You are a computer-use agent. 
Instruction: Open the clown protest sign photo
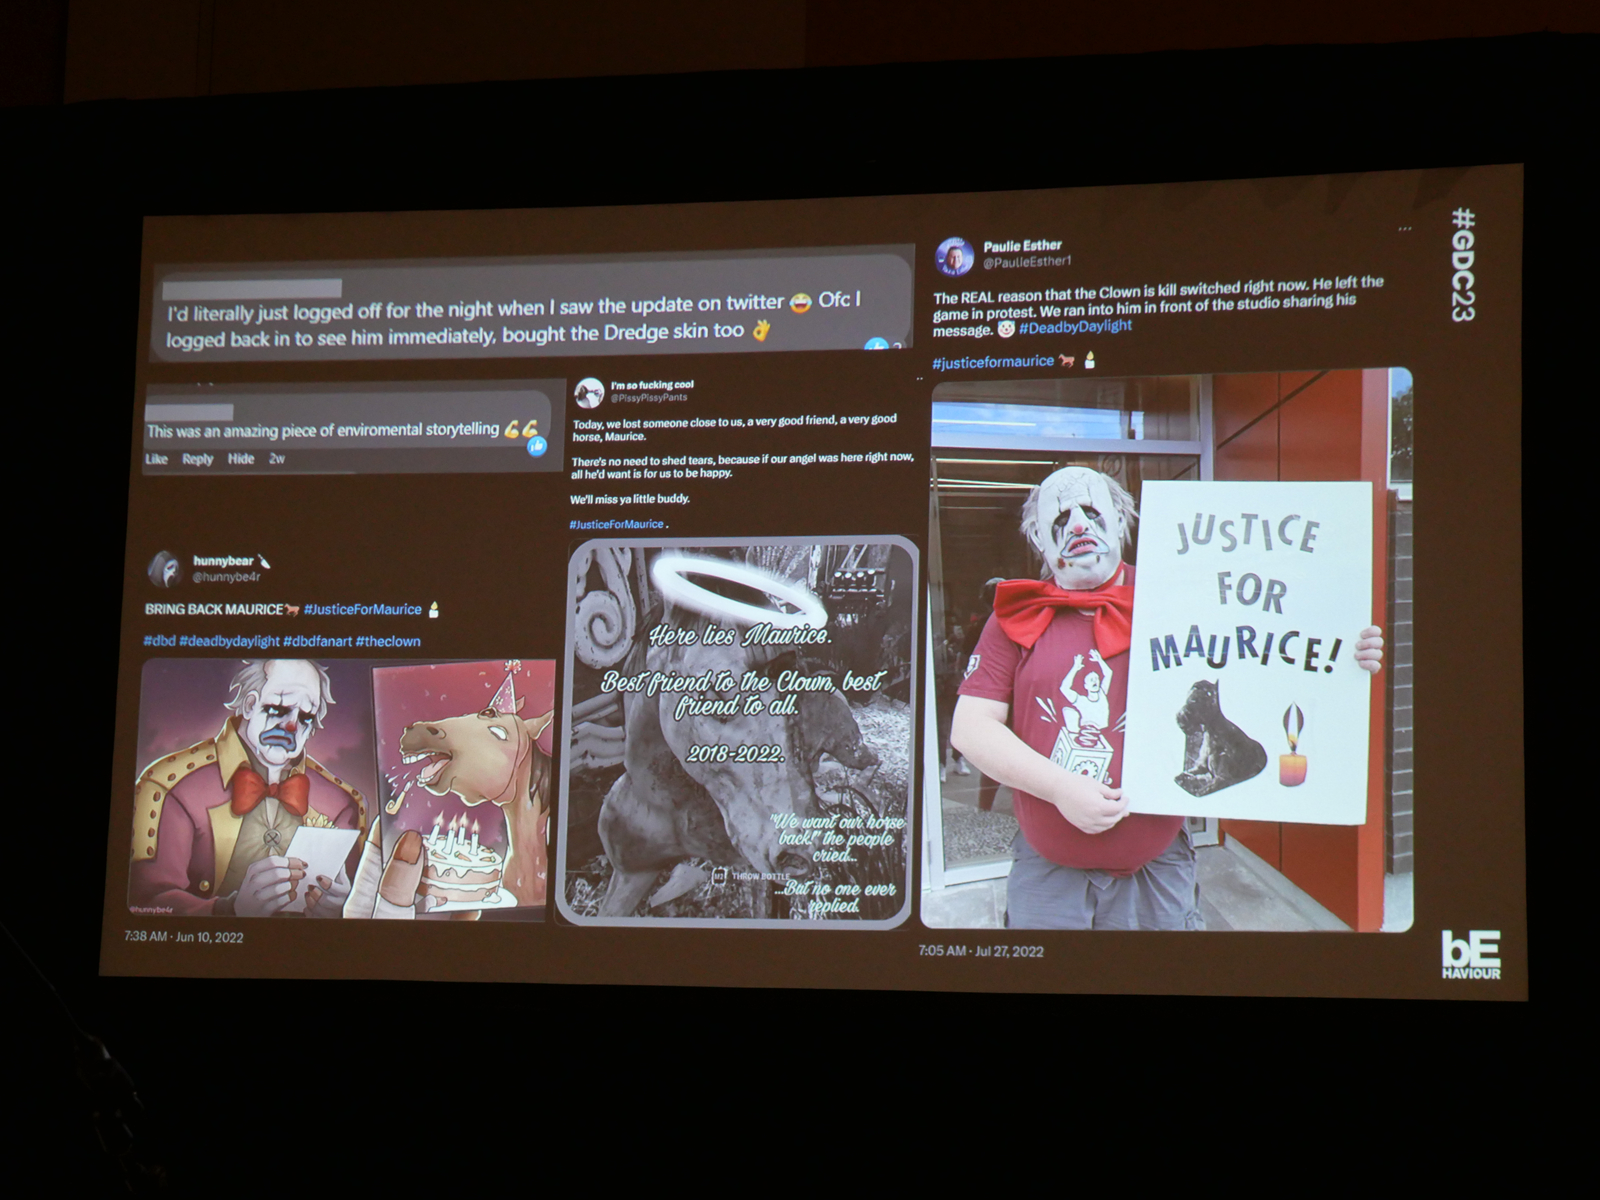coord(1166,649)
